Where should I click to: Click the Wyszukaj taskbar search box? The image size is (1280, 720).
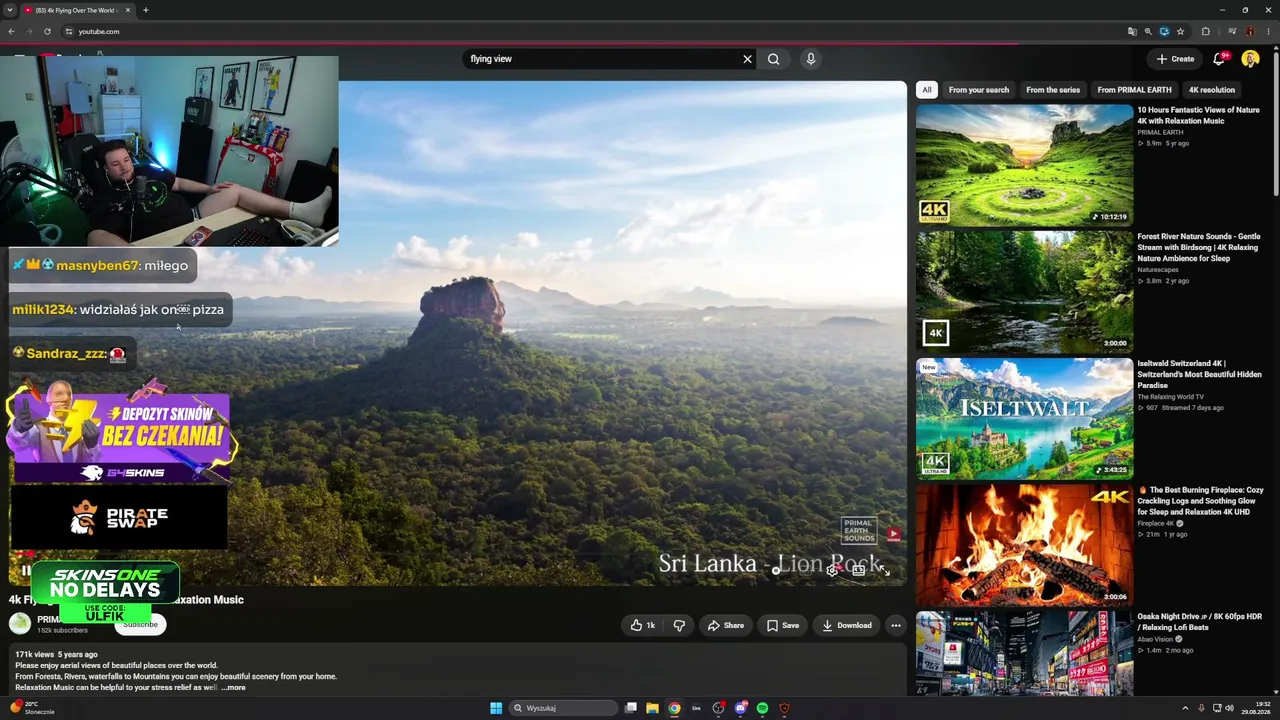pos(563,708)
